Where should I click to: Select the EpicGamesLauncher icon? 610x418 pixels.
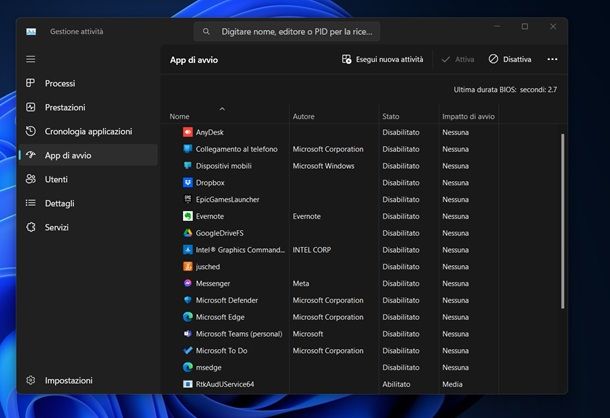[188, 199]
